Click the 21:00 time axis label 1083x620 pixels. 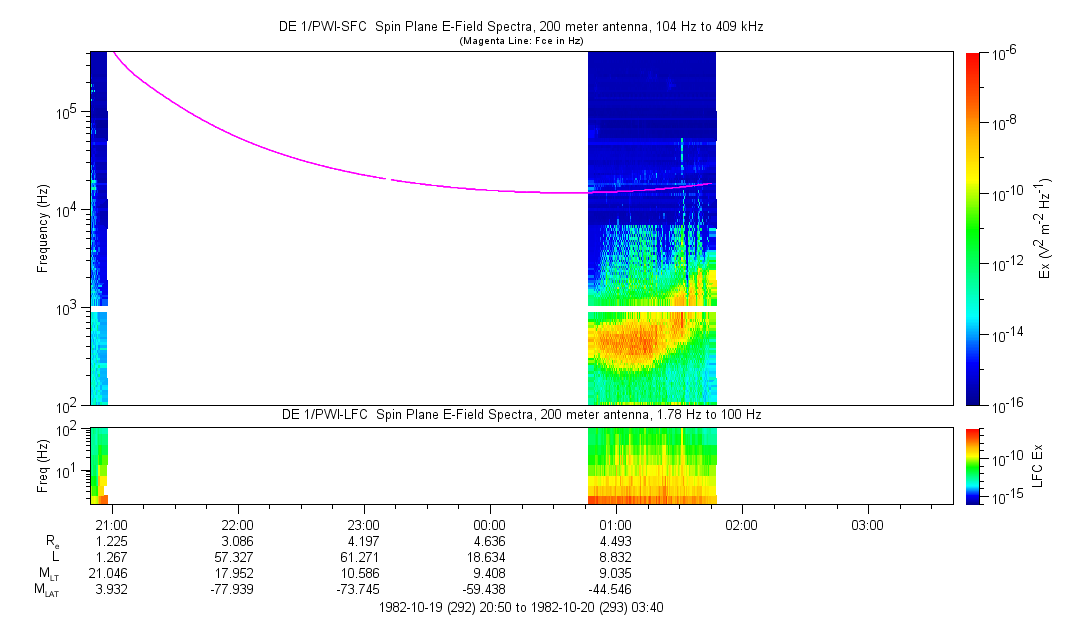tap(111, 525)
